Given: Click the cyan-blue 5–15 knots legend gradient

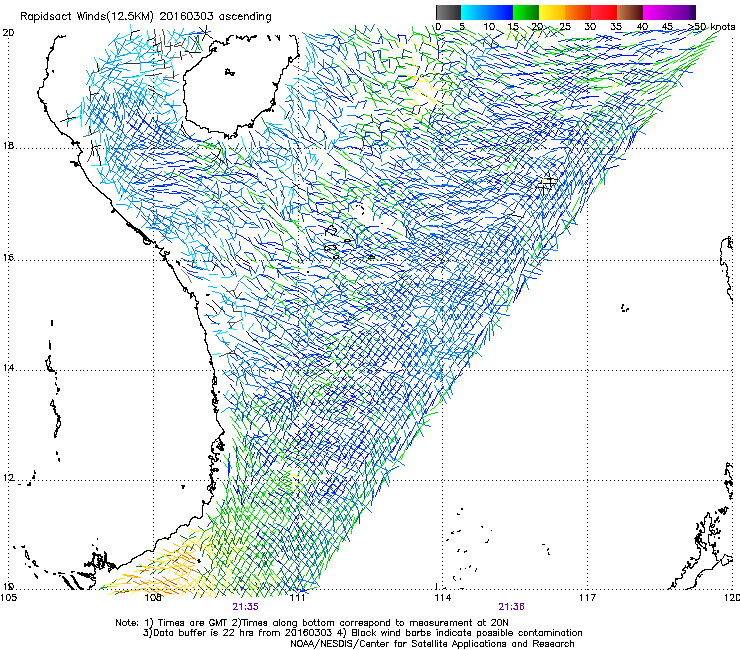Looking at the screenshot, I should [487, 12].
